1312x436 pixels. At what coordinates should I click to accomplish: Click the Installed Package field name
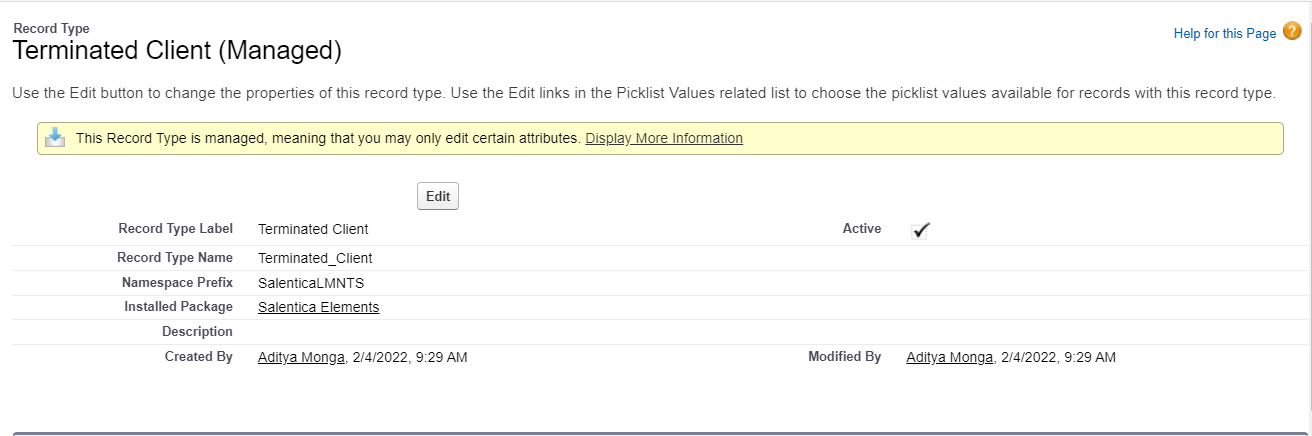[178, 307]
